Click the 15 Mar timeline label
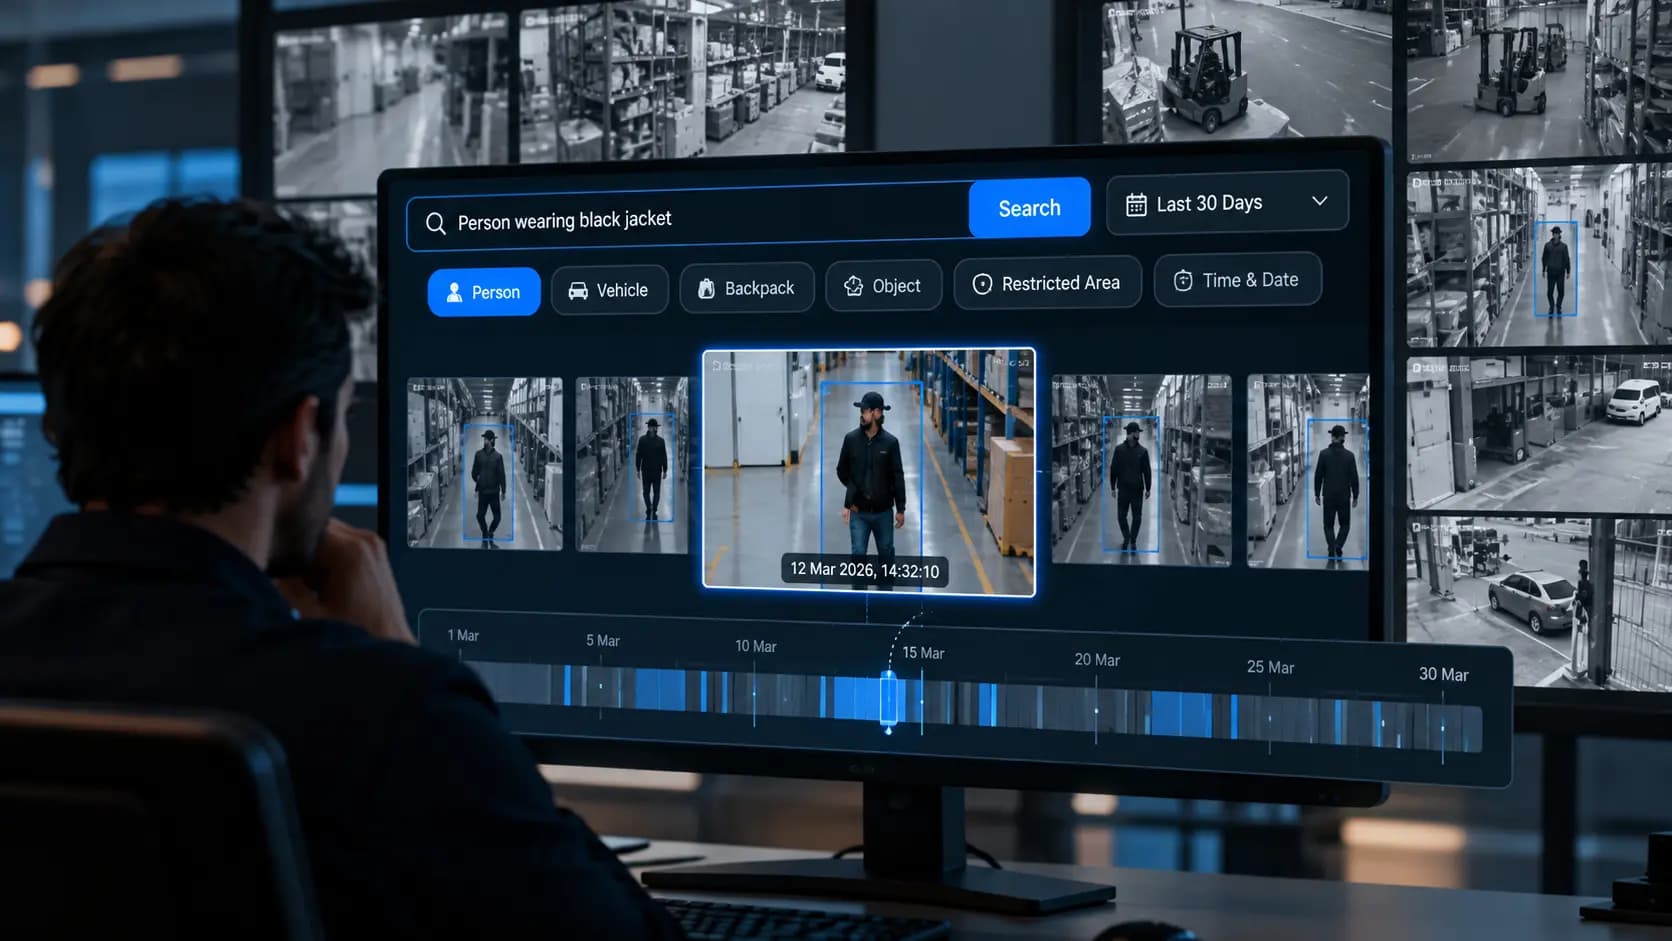The image size is (1672, 941). point(923,652)
